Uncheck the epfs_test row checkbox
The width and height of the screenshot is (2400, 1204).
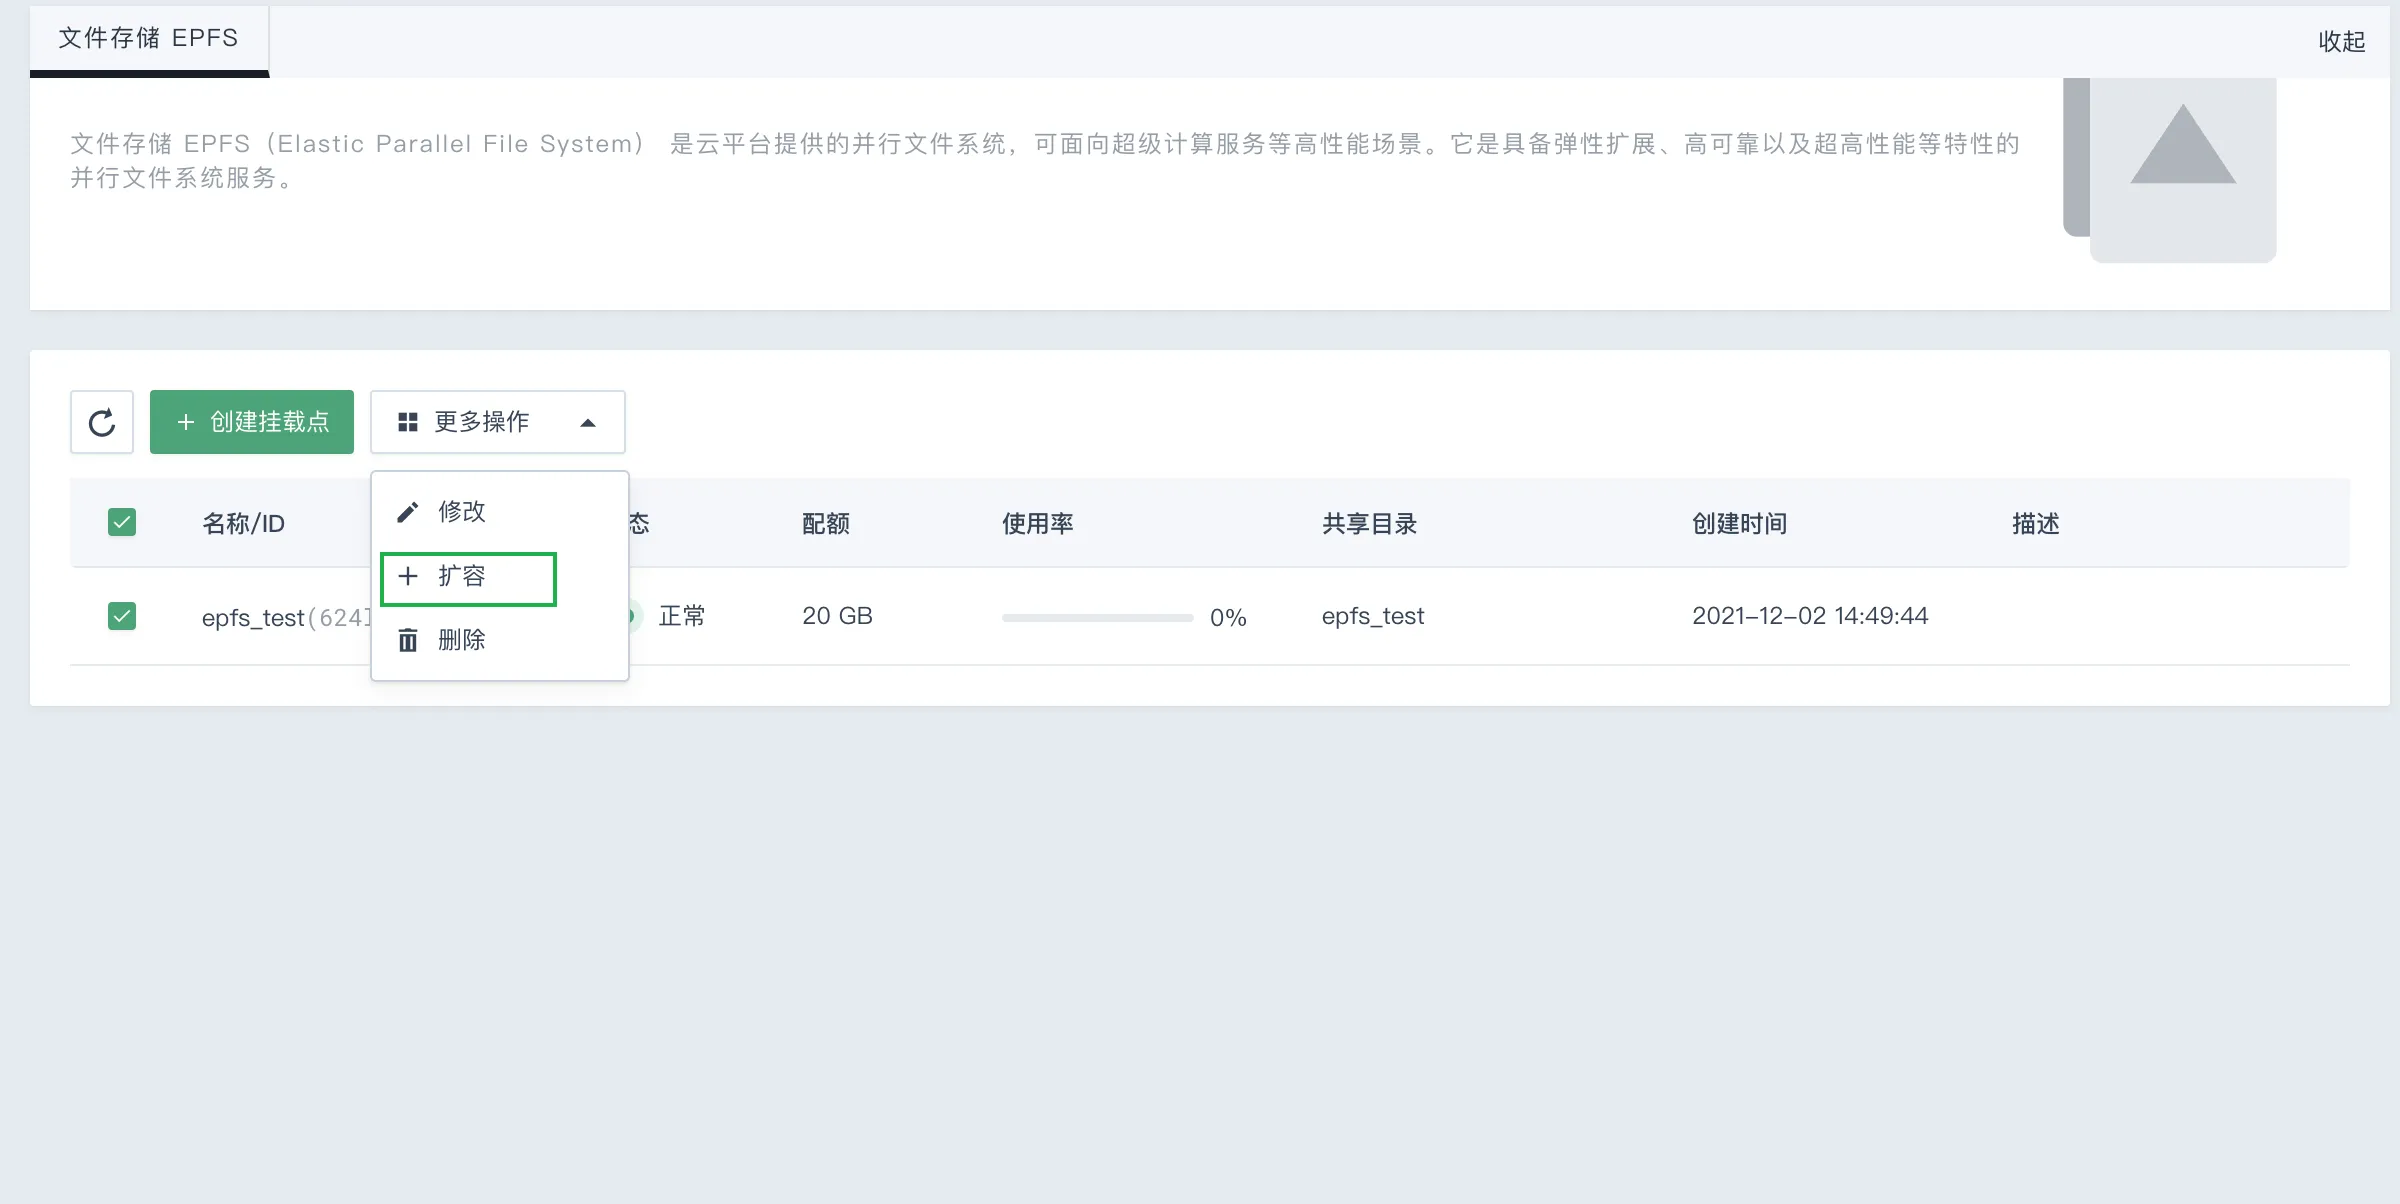[122, 616]
